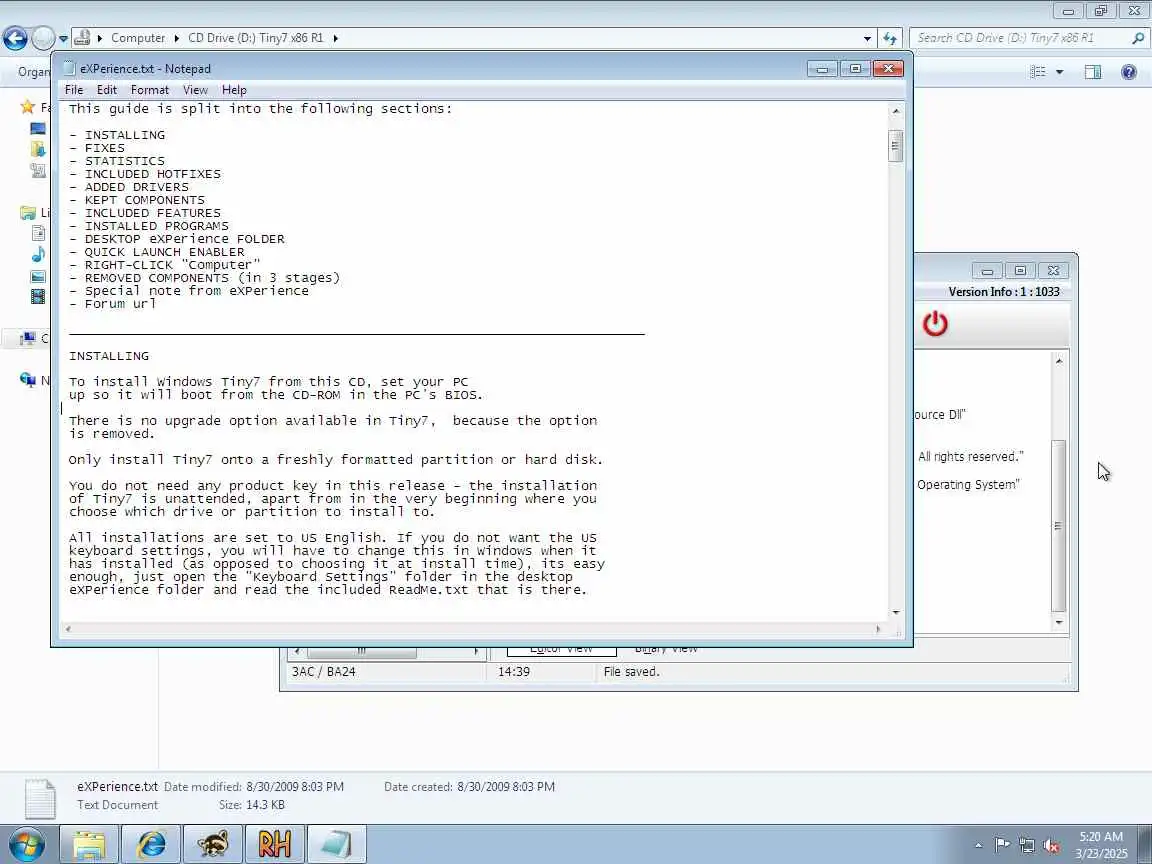Open the File menu in Notepad
This screenshot has height=864, width=1152.
click(x=73, y=90)
